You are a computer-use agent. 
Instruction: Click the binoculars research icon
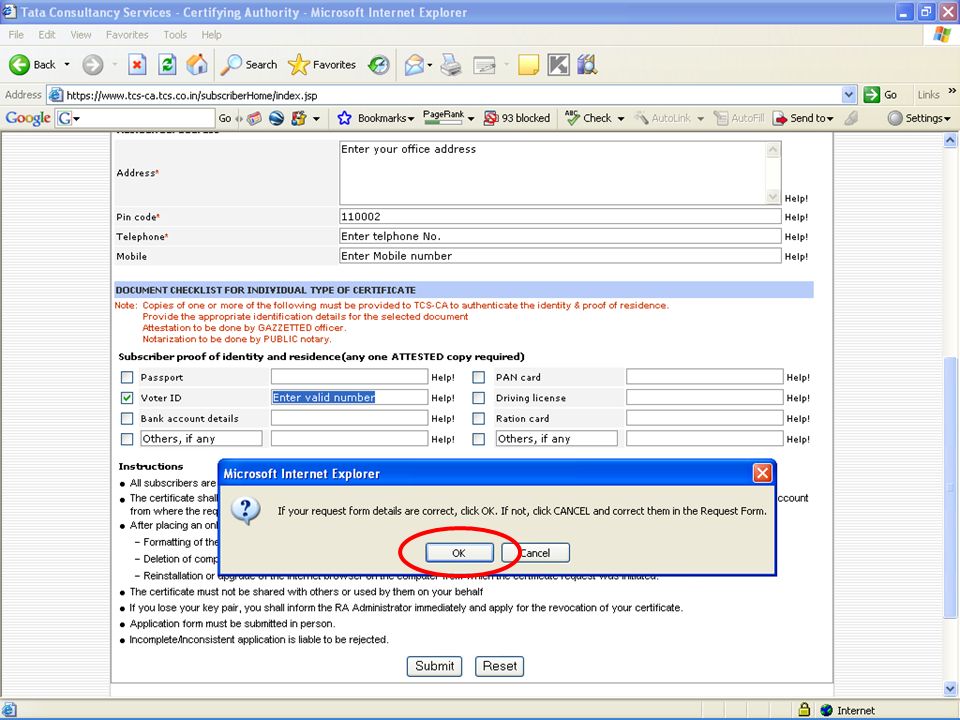[x=587, y=64]
